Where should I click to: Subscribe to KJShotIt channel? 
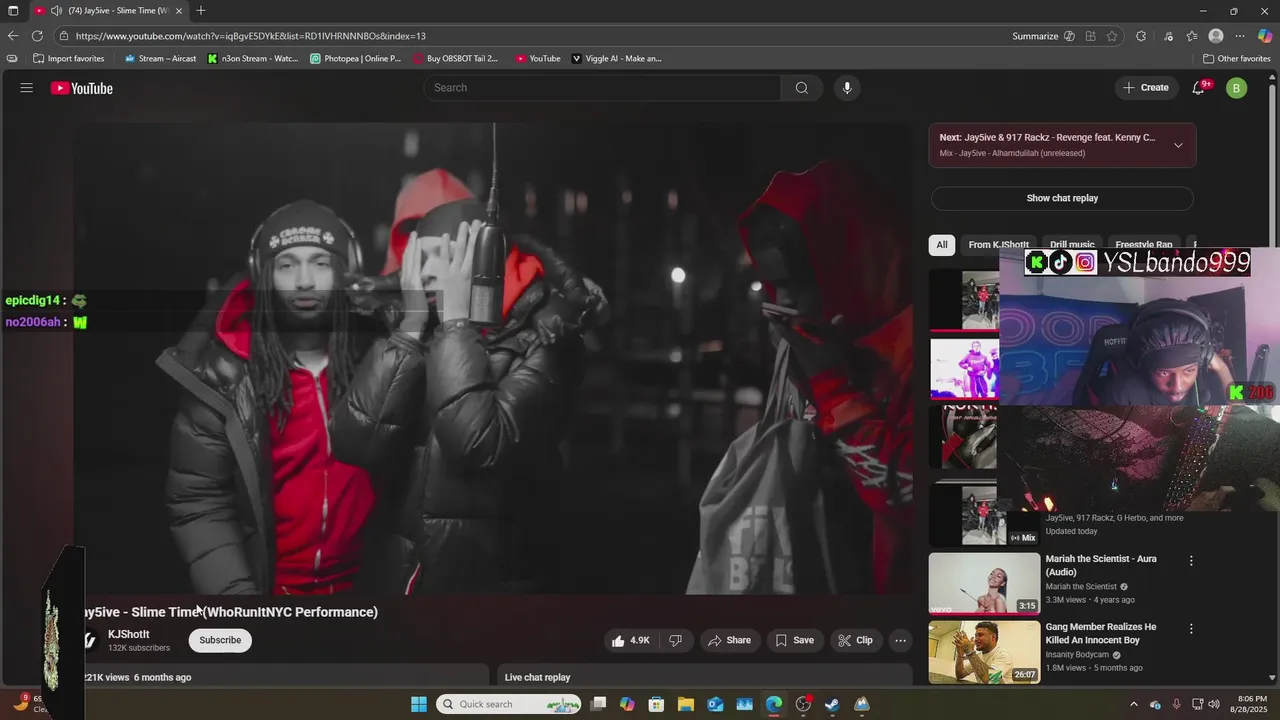pos(220,640)
